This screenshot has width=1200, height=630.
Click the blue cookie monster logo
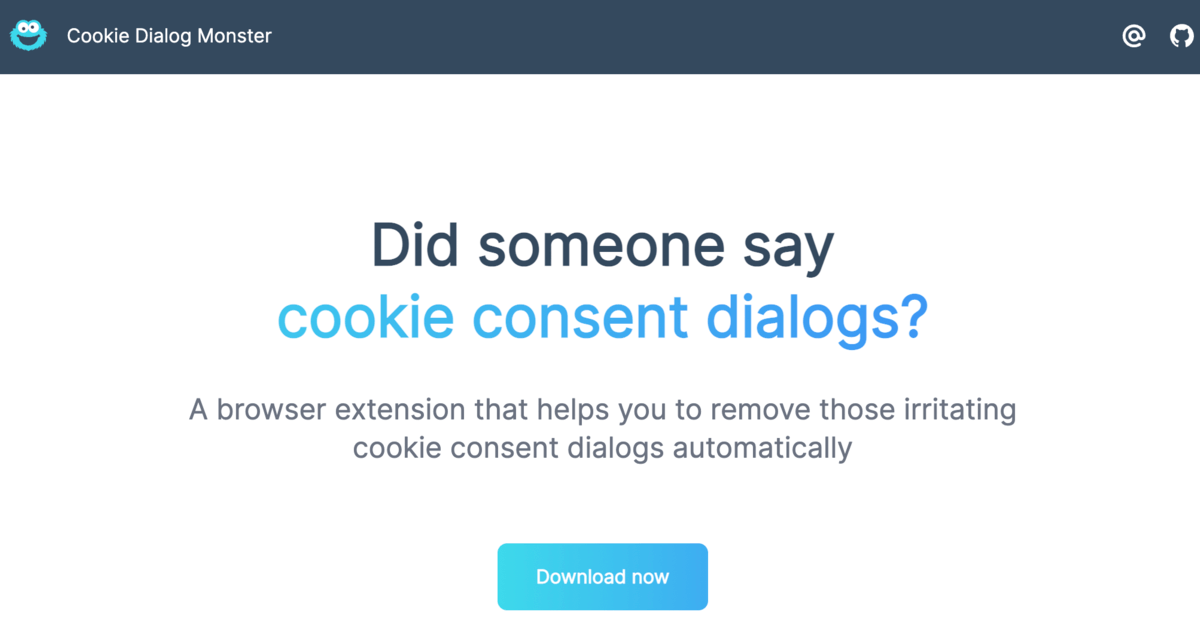[x=28, y=36]
